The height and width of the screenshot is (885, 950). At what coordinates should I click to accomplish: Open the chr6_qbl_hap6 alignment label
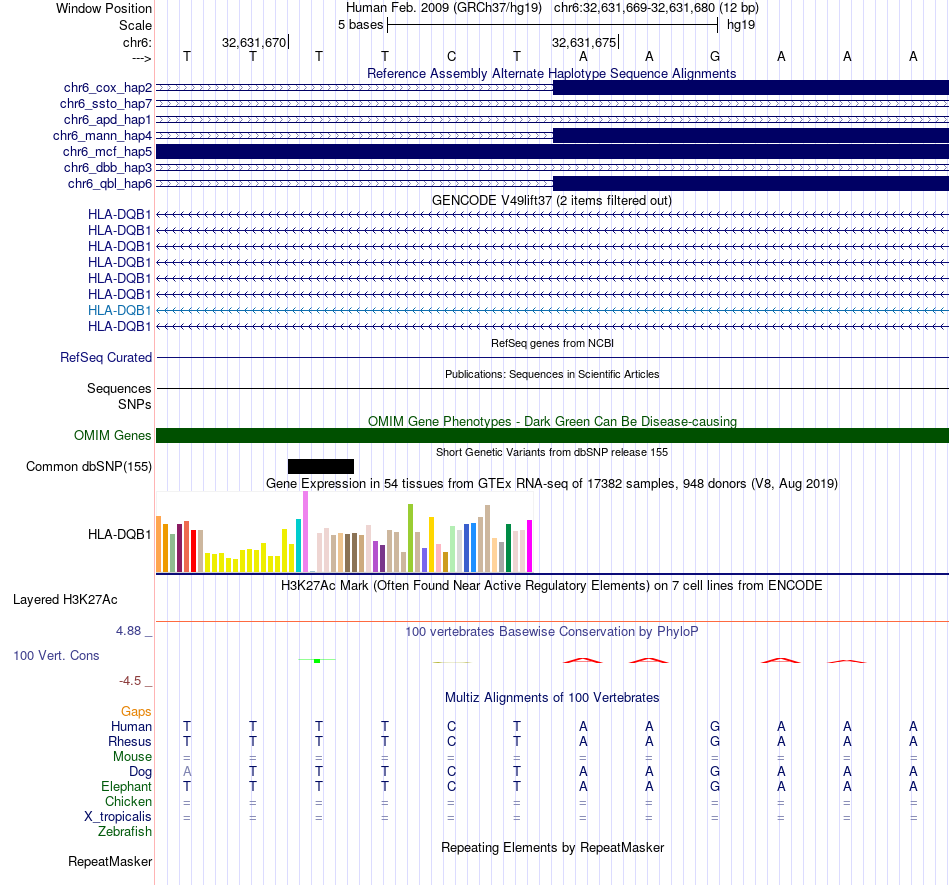click(110, 184)
